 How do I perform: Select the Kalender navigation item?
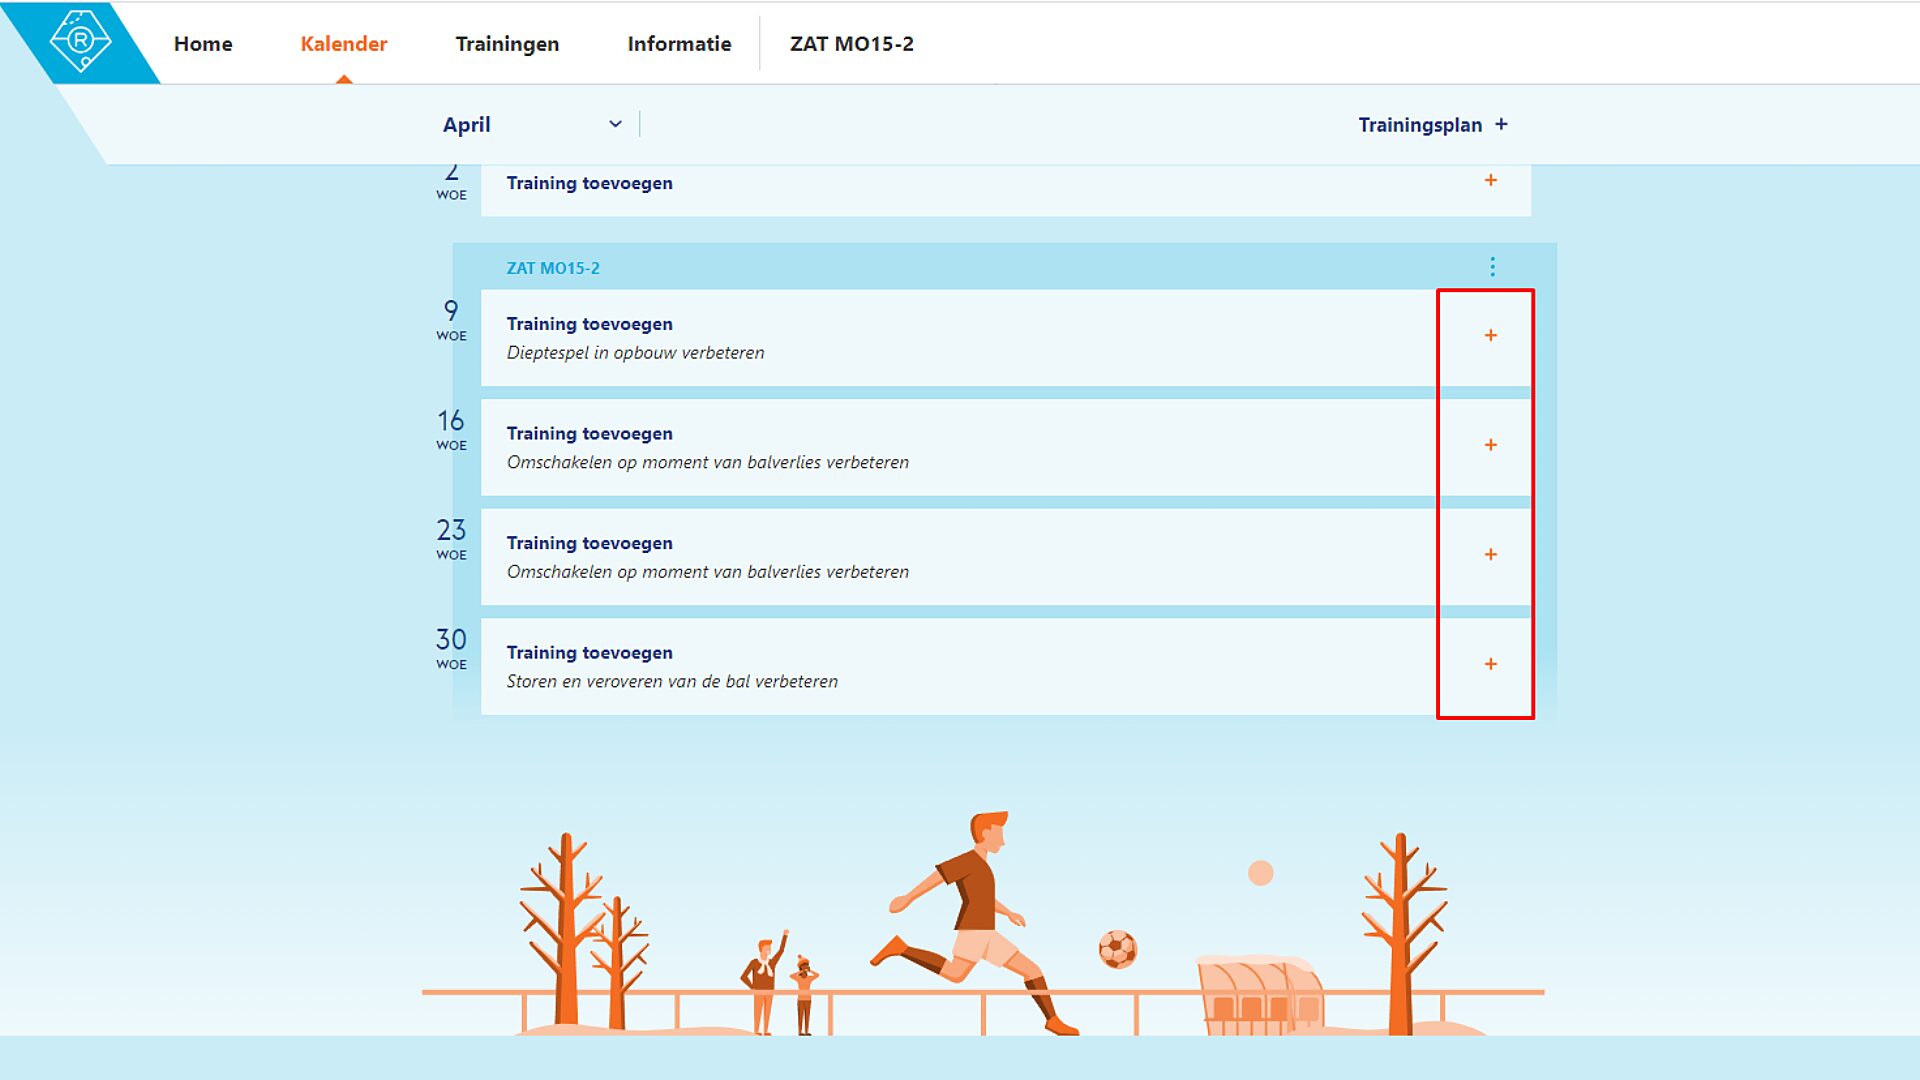coord(343,44)
